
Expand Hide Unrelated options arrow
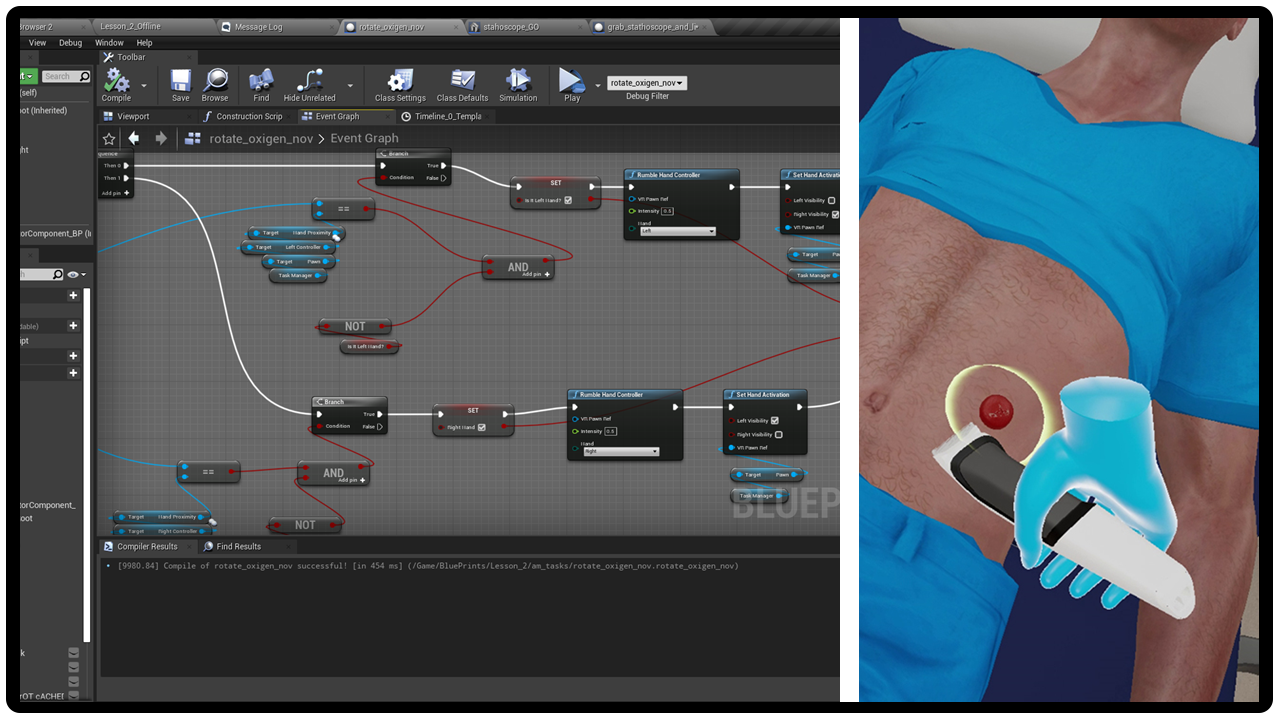pos(350,86)
